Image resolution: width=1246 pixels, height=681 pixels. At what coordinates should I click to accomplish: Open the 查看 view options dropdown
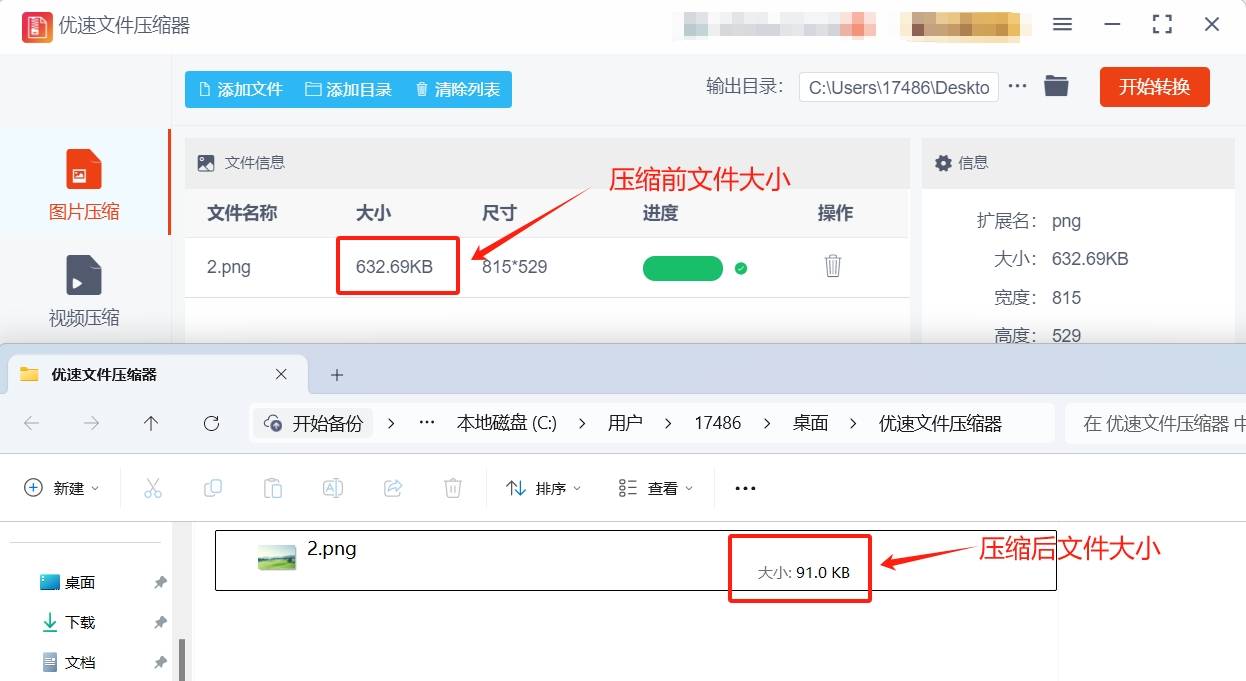tap(655, 487)
